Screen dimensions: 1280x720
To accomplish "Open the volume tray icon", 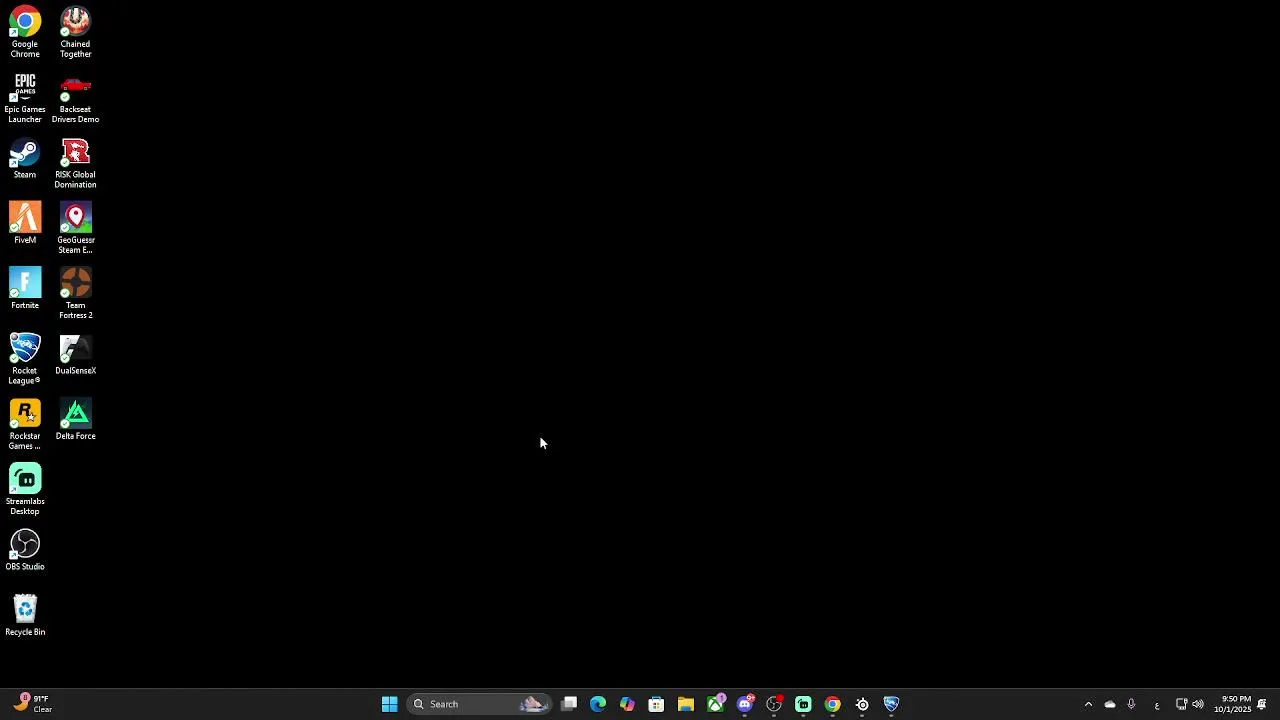I will tap(1198, 704).
